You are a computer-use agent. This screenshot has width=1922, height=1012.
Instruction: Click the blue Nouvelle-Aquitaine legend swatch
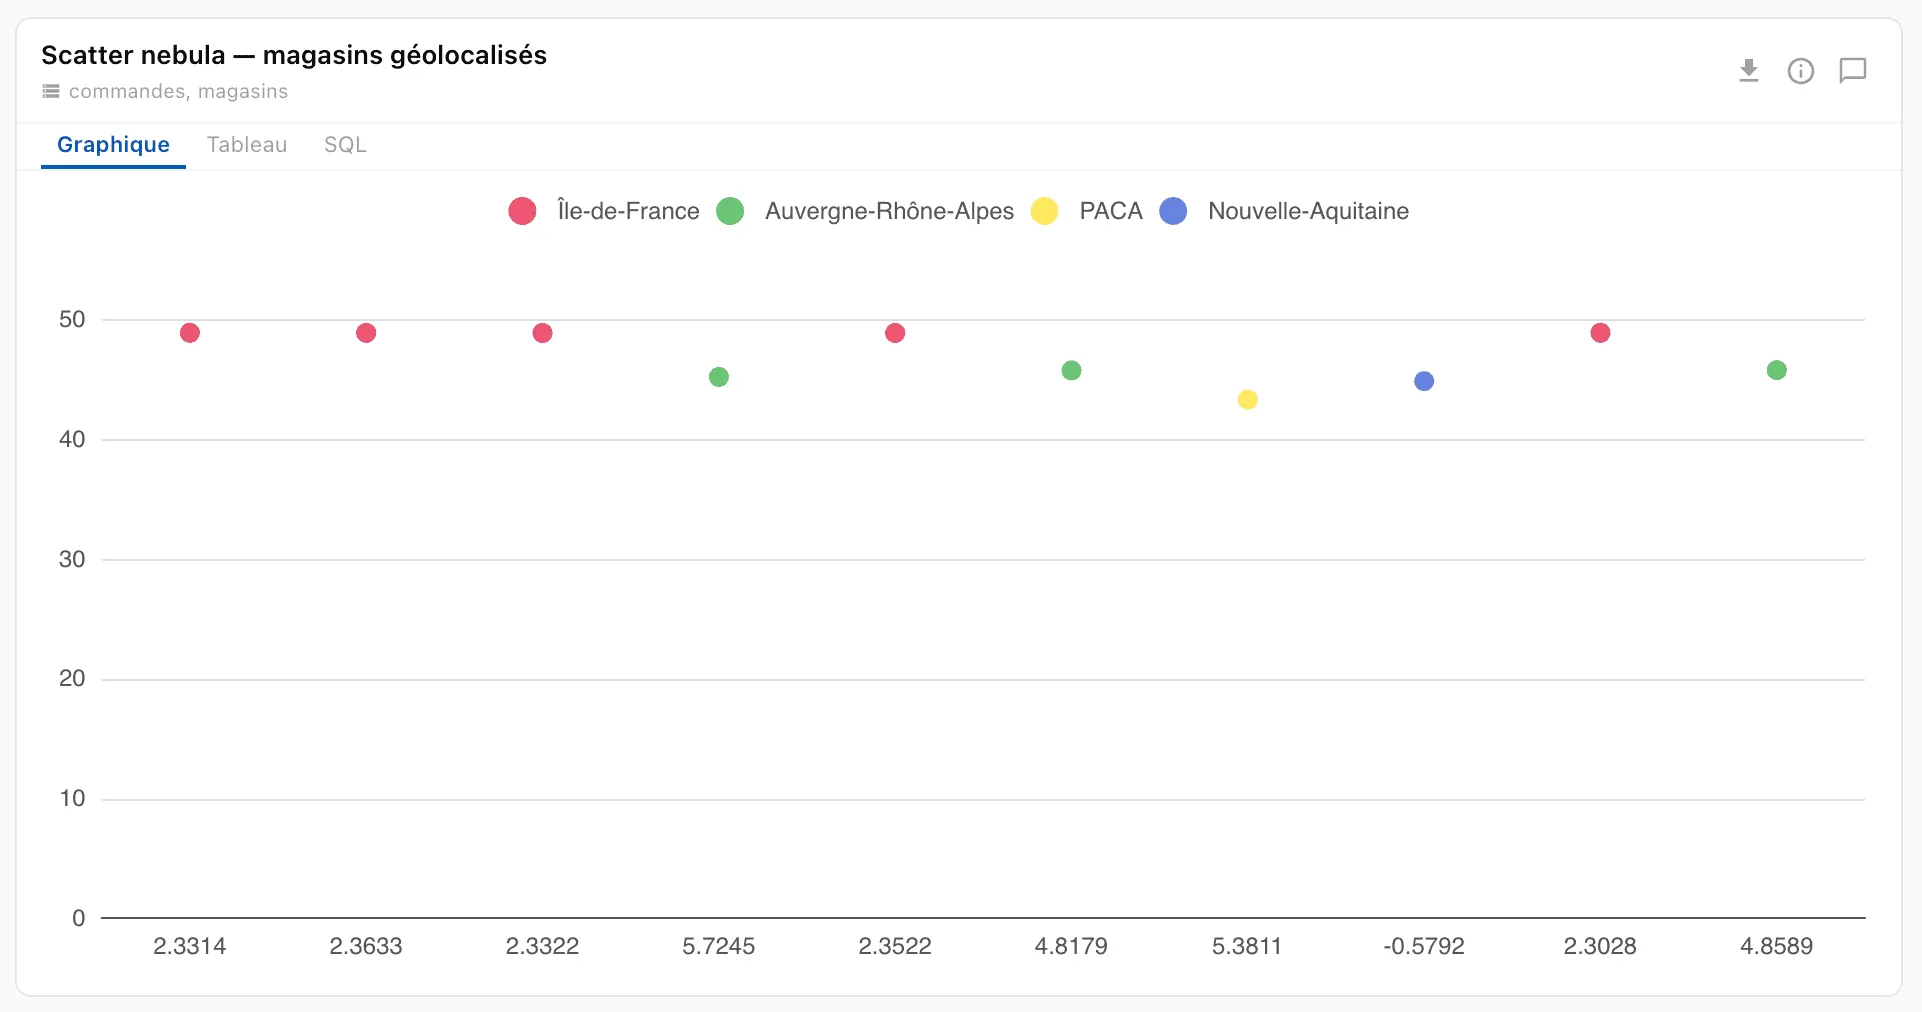point(1173,211)
